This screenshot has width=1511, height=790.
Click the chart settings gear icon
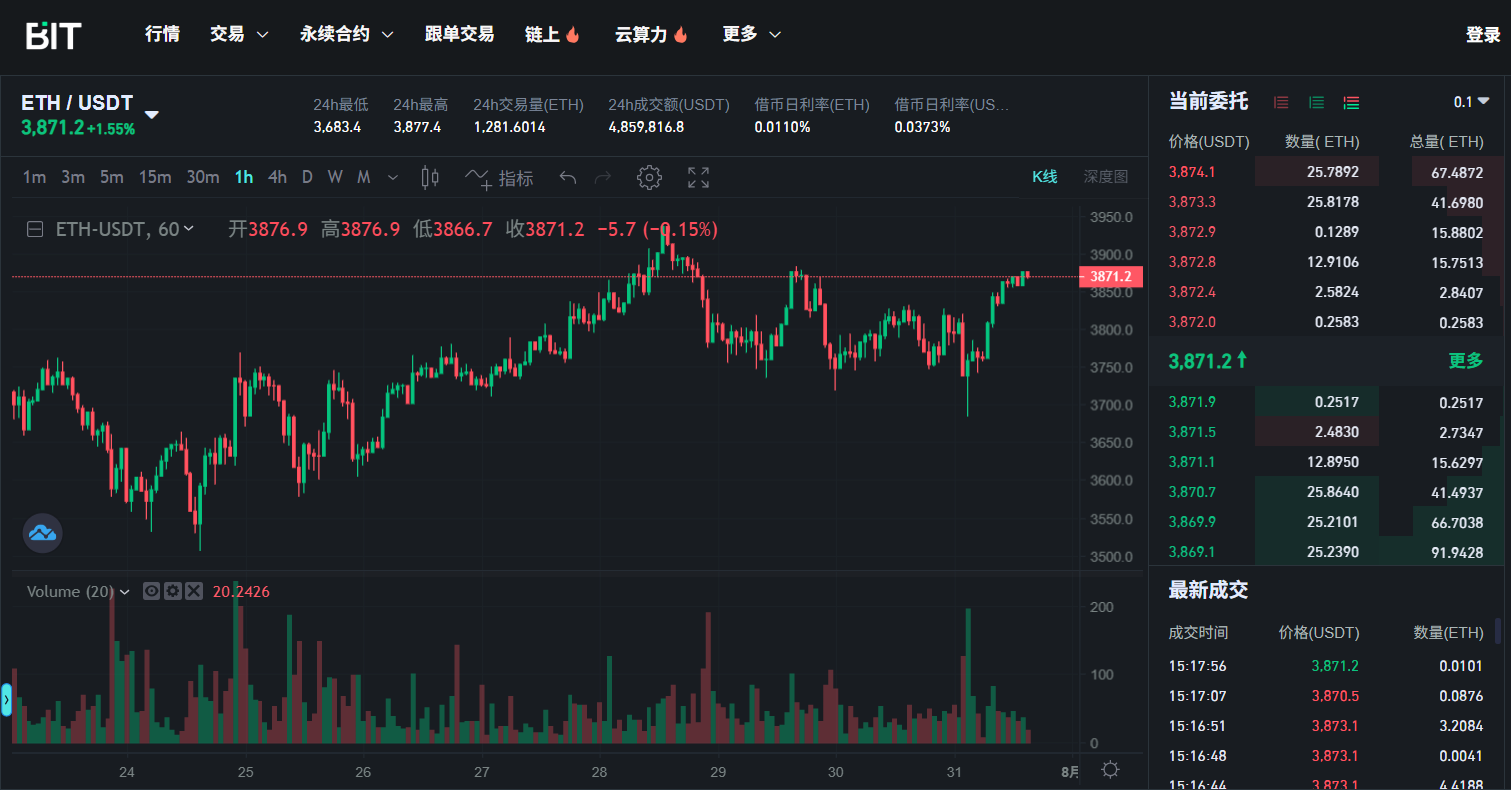click(649, 178)
